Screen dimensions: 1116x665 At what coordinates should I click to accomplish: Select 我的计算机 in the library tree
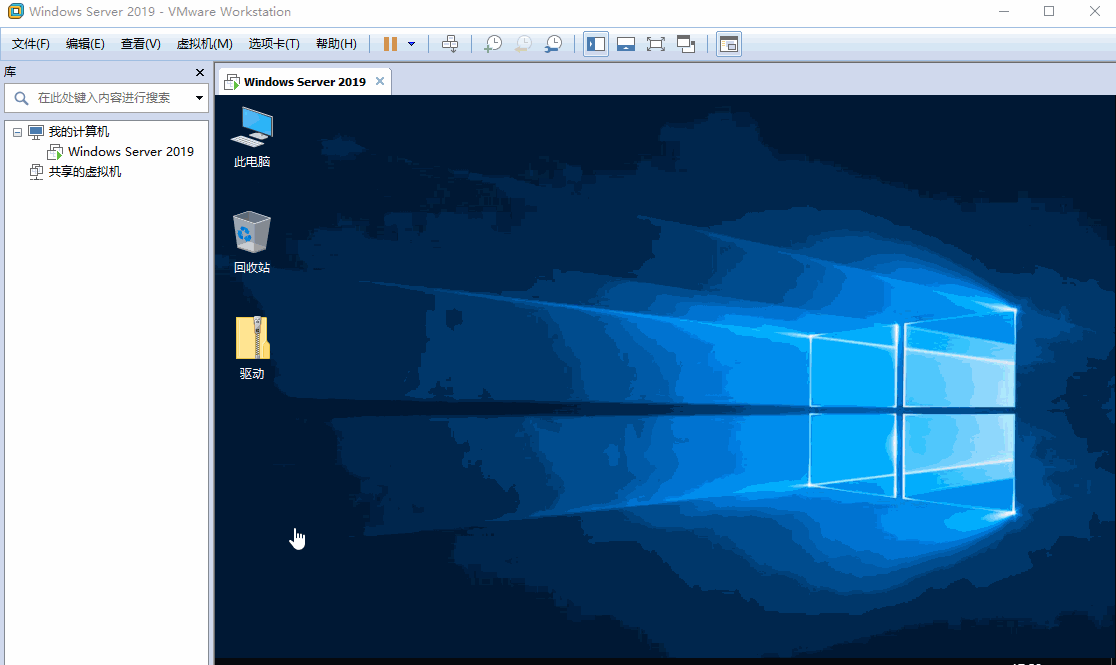79,132
